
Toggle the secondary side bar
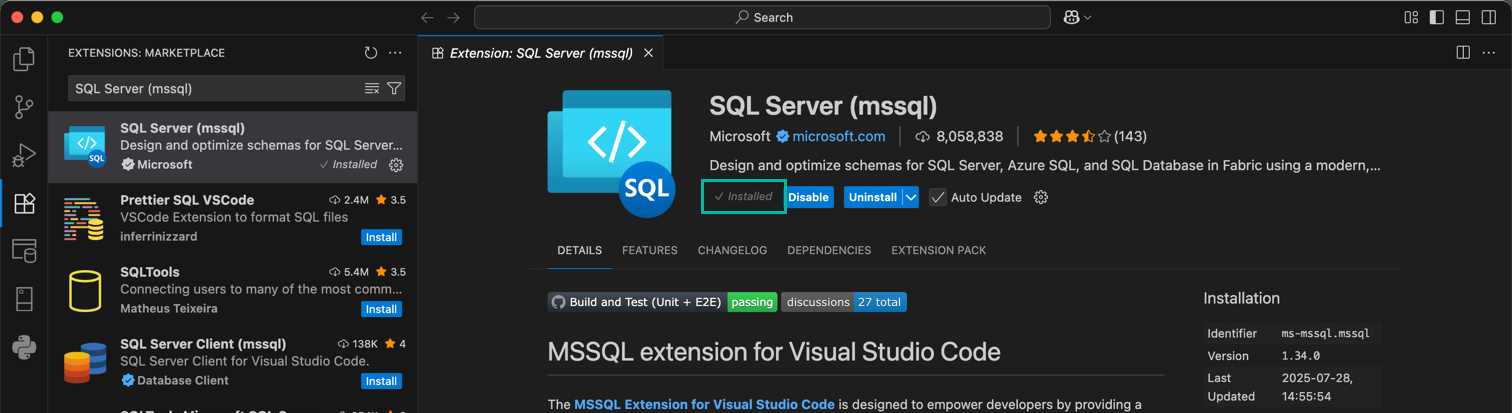click(1489, 17)
